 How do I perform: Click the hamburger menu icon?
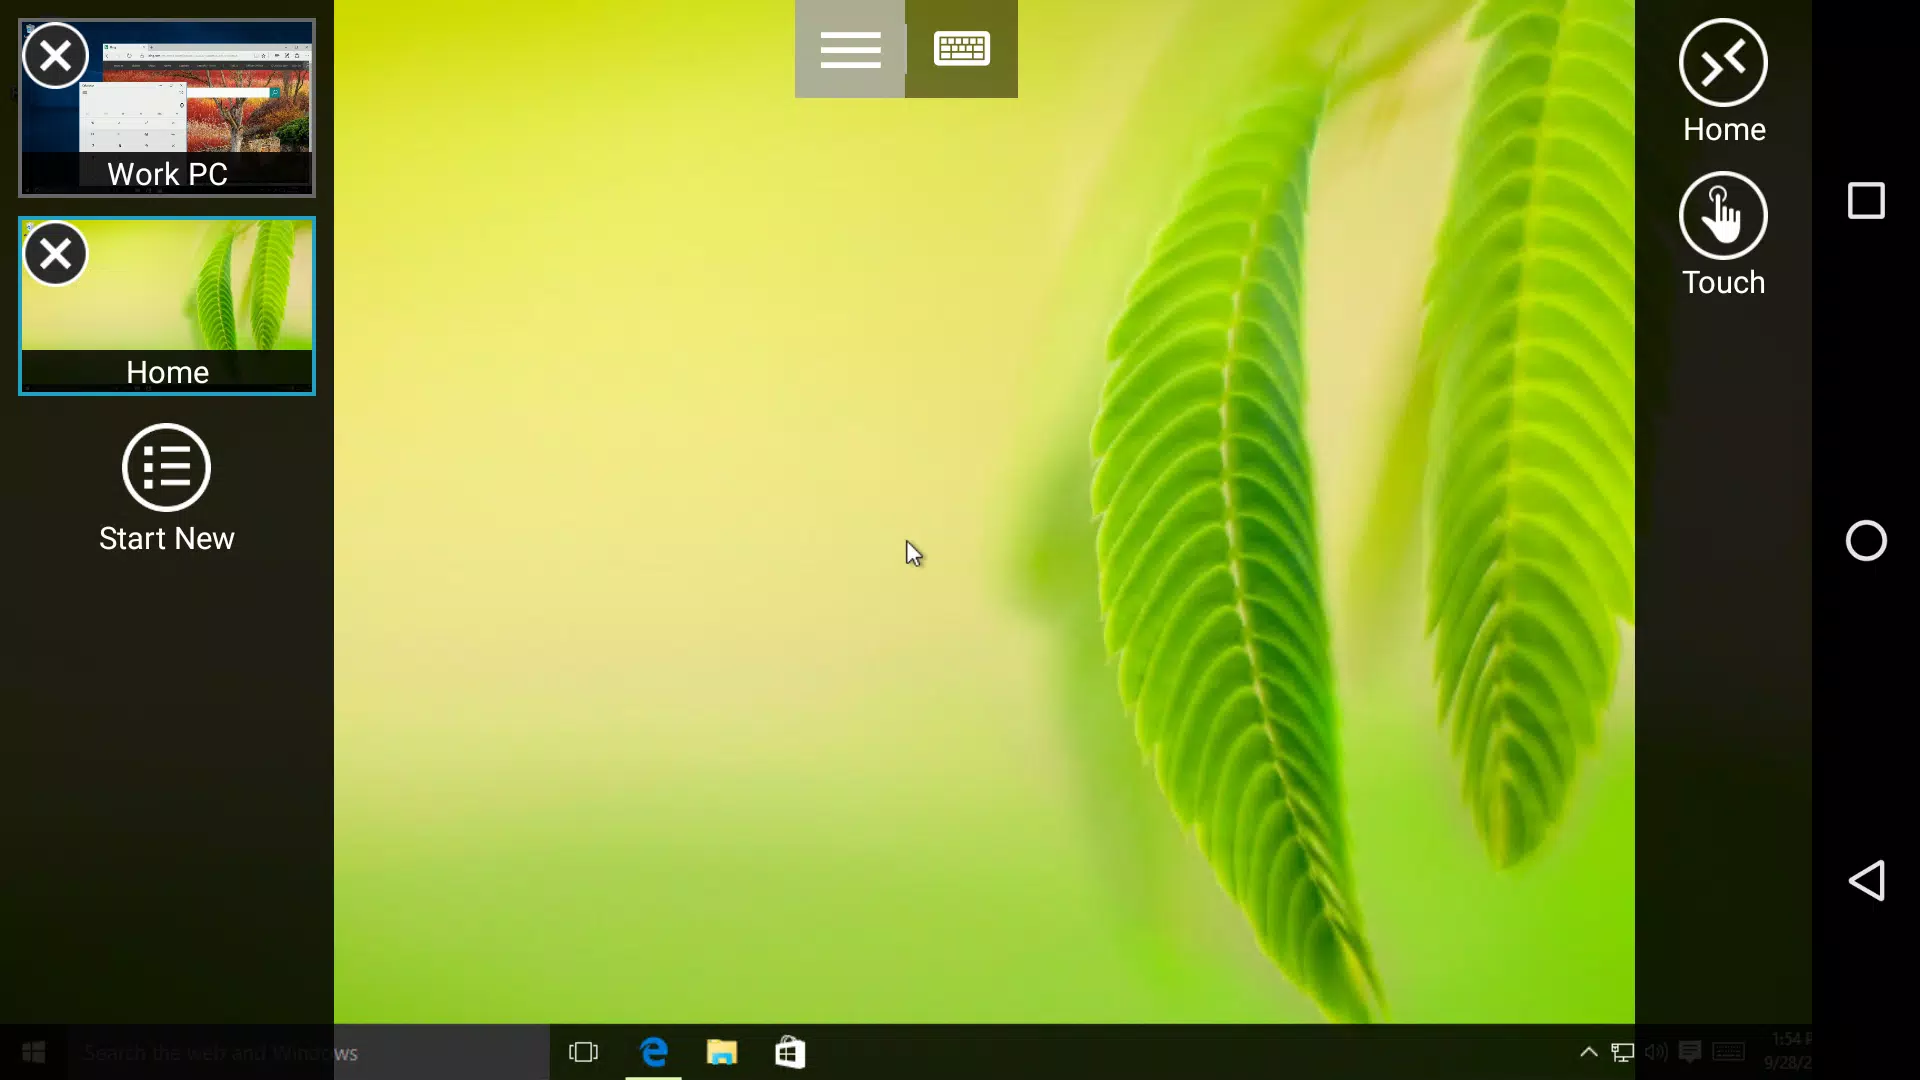pos(851,49)
